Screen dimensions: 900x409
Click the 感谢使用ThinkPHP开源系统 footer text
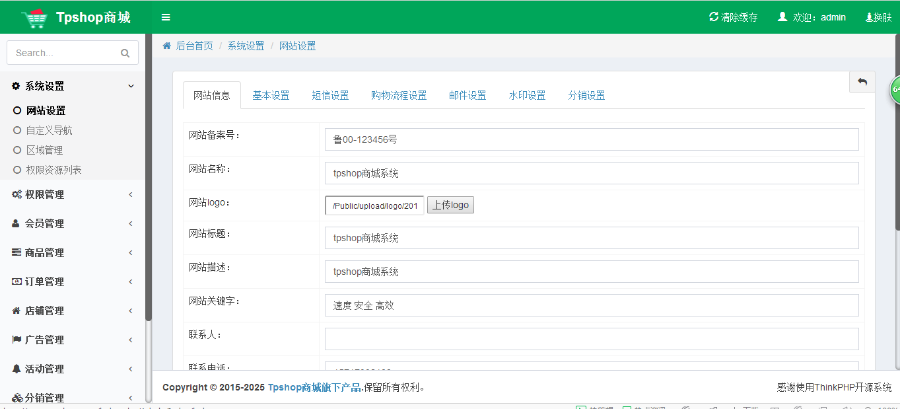pos(834,387)
